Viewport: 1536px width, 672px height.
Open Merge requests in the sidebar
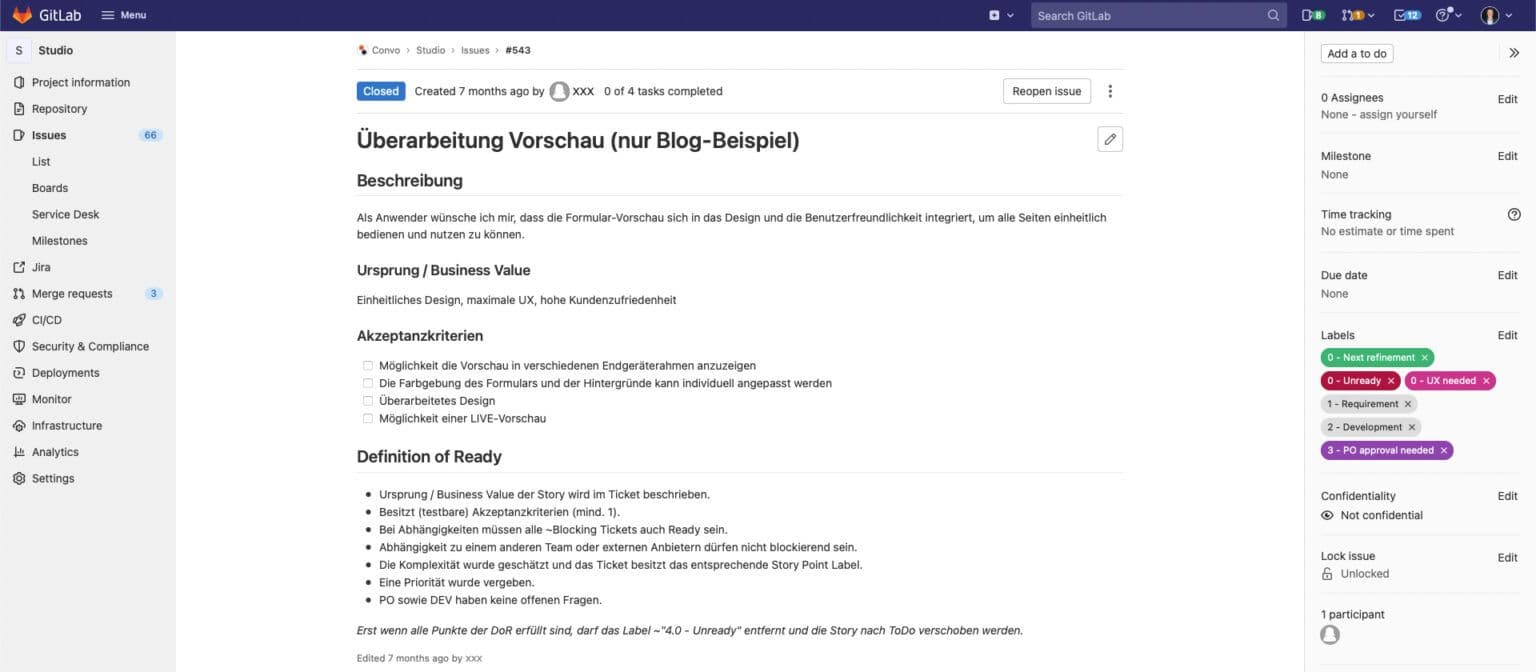(72, 294)
